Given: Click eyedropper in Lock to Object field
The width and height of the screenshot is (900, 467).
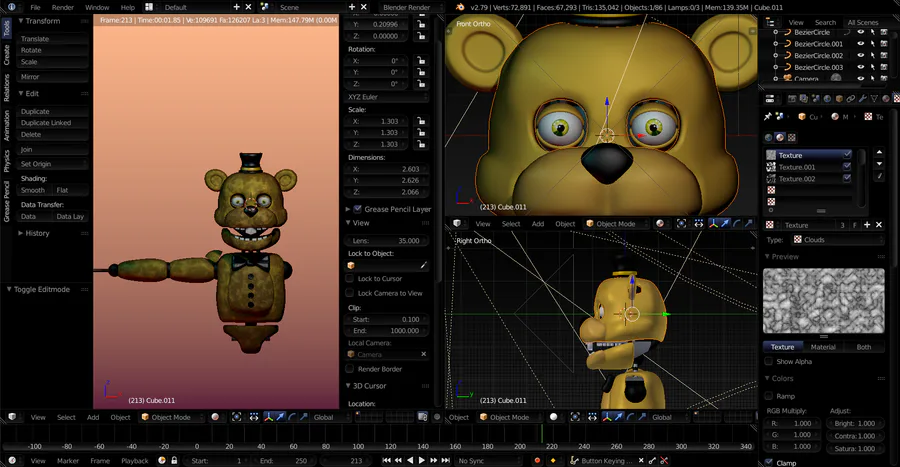Looking at the screenshot, I should 424,266.
